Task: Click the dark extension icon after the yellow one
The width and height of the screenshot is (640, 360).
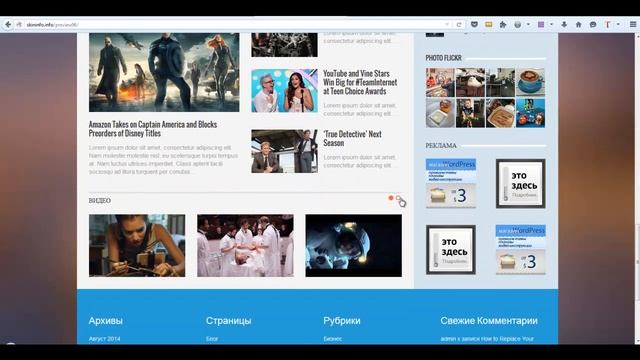Action: pyautogui.click(x=503, y=24)
